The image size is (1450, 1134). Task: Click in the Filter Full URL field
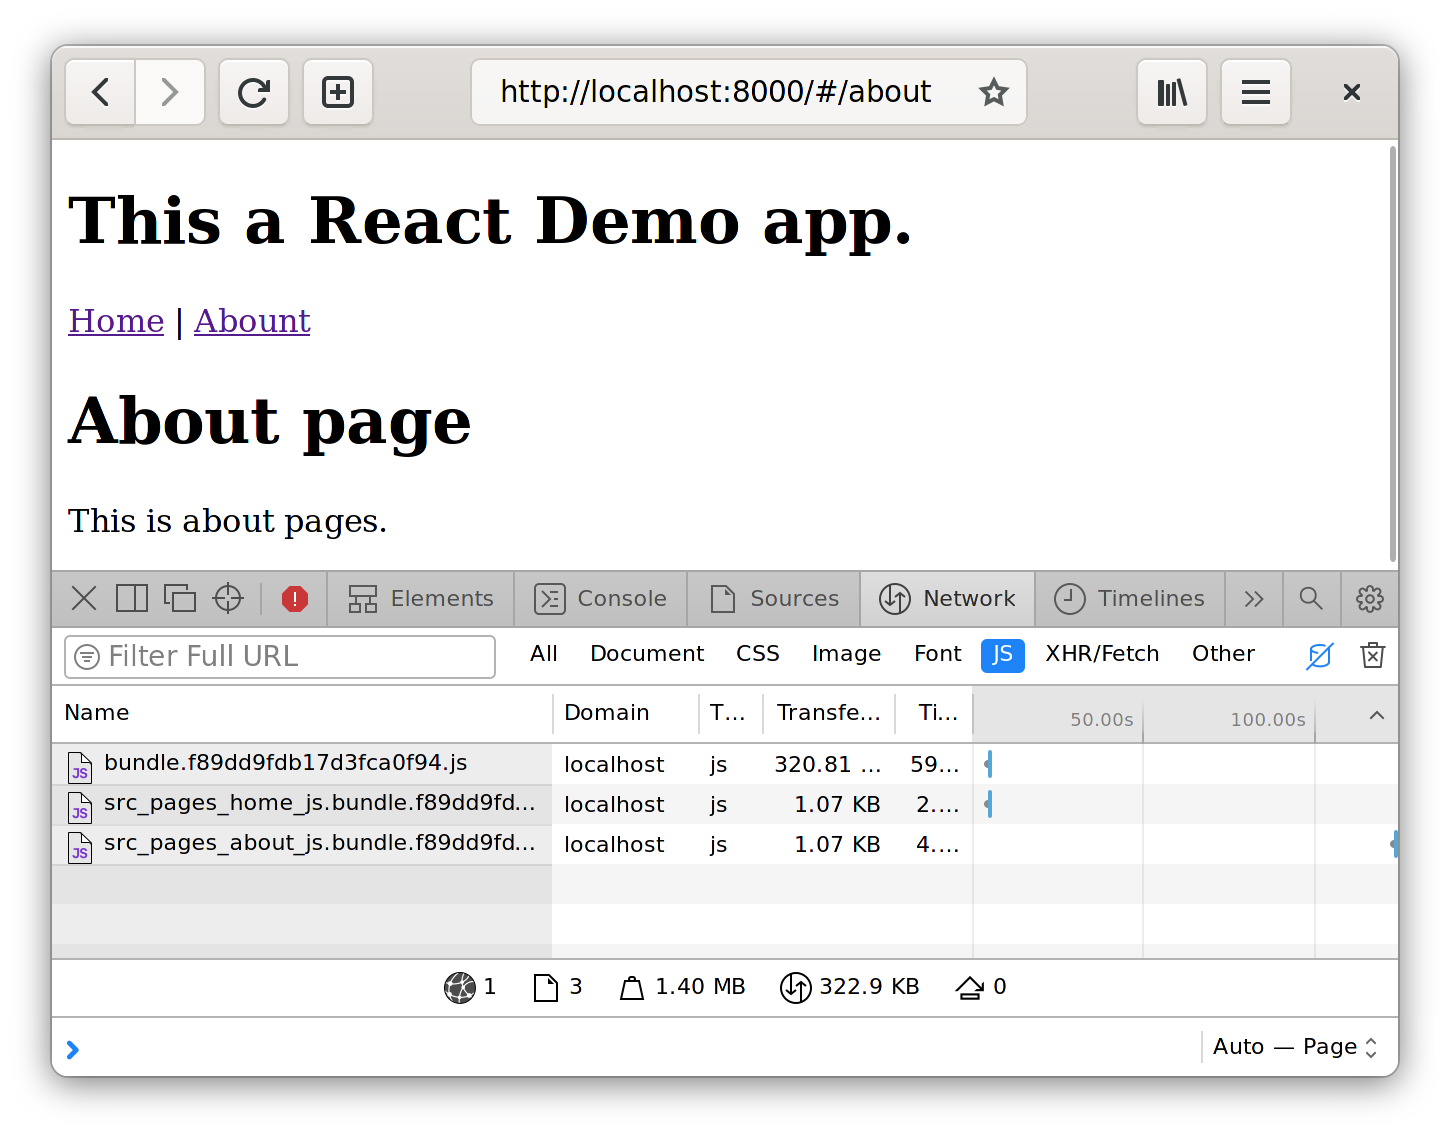click(x=280, y=657)
